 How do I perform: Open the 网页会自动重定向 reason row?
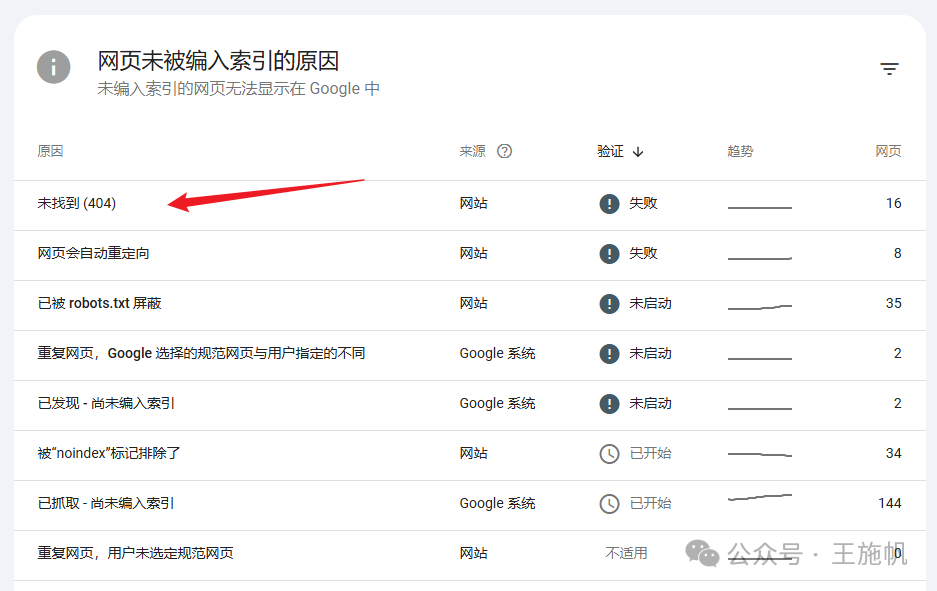[470, 256]
